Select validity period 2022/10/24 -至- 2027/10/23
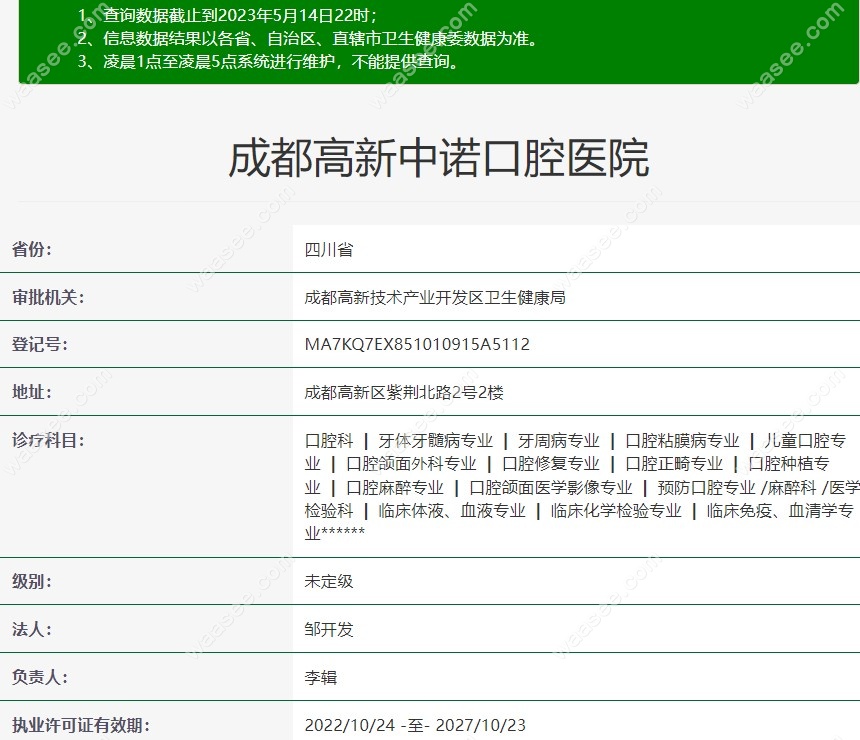 (x=415, y=725)
